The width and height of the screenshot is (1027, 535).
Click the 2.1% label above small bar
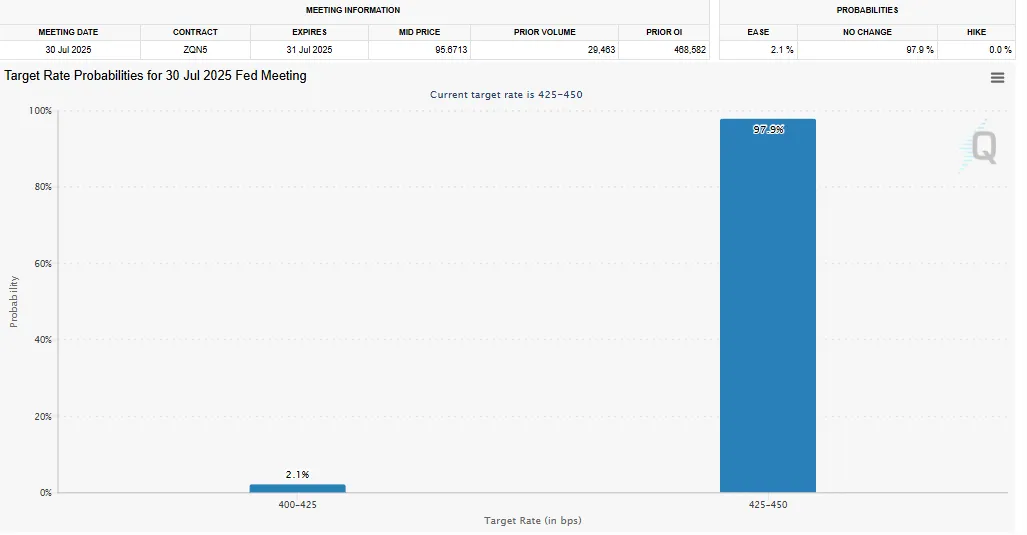(x=297, y=474)
